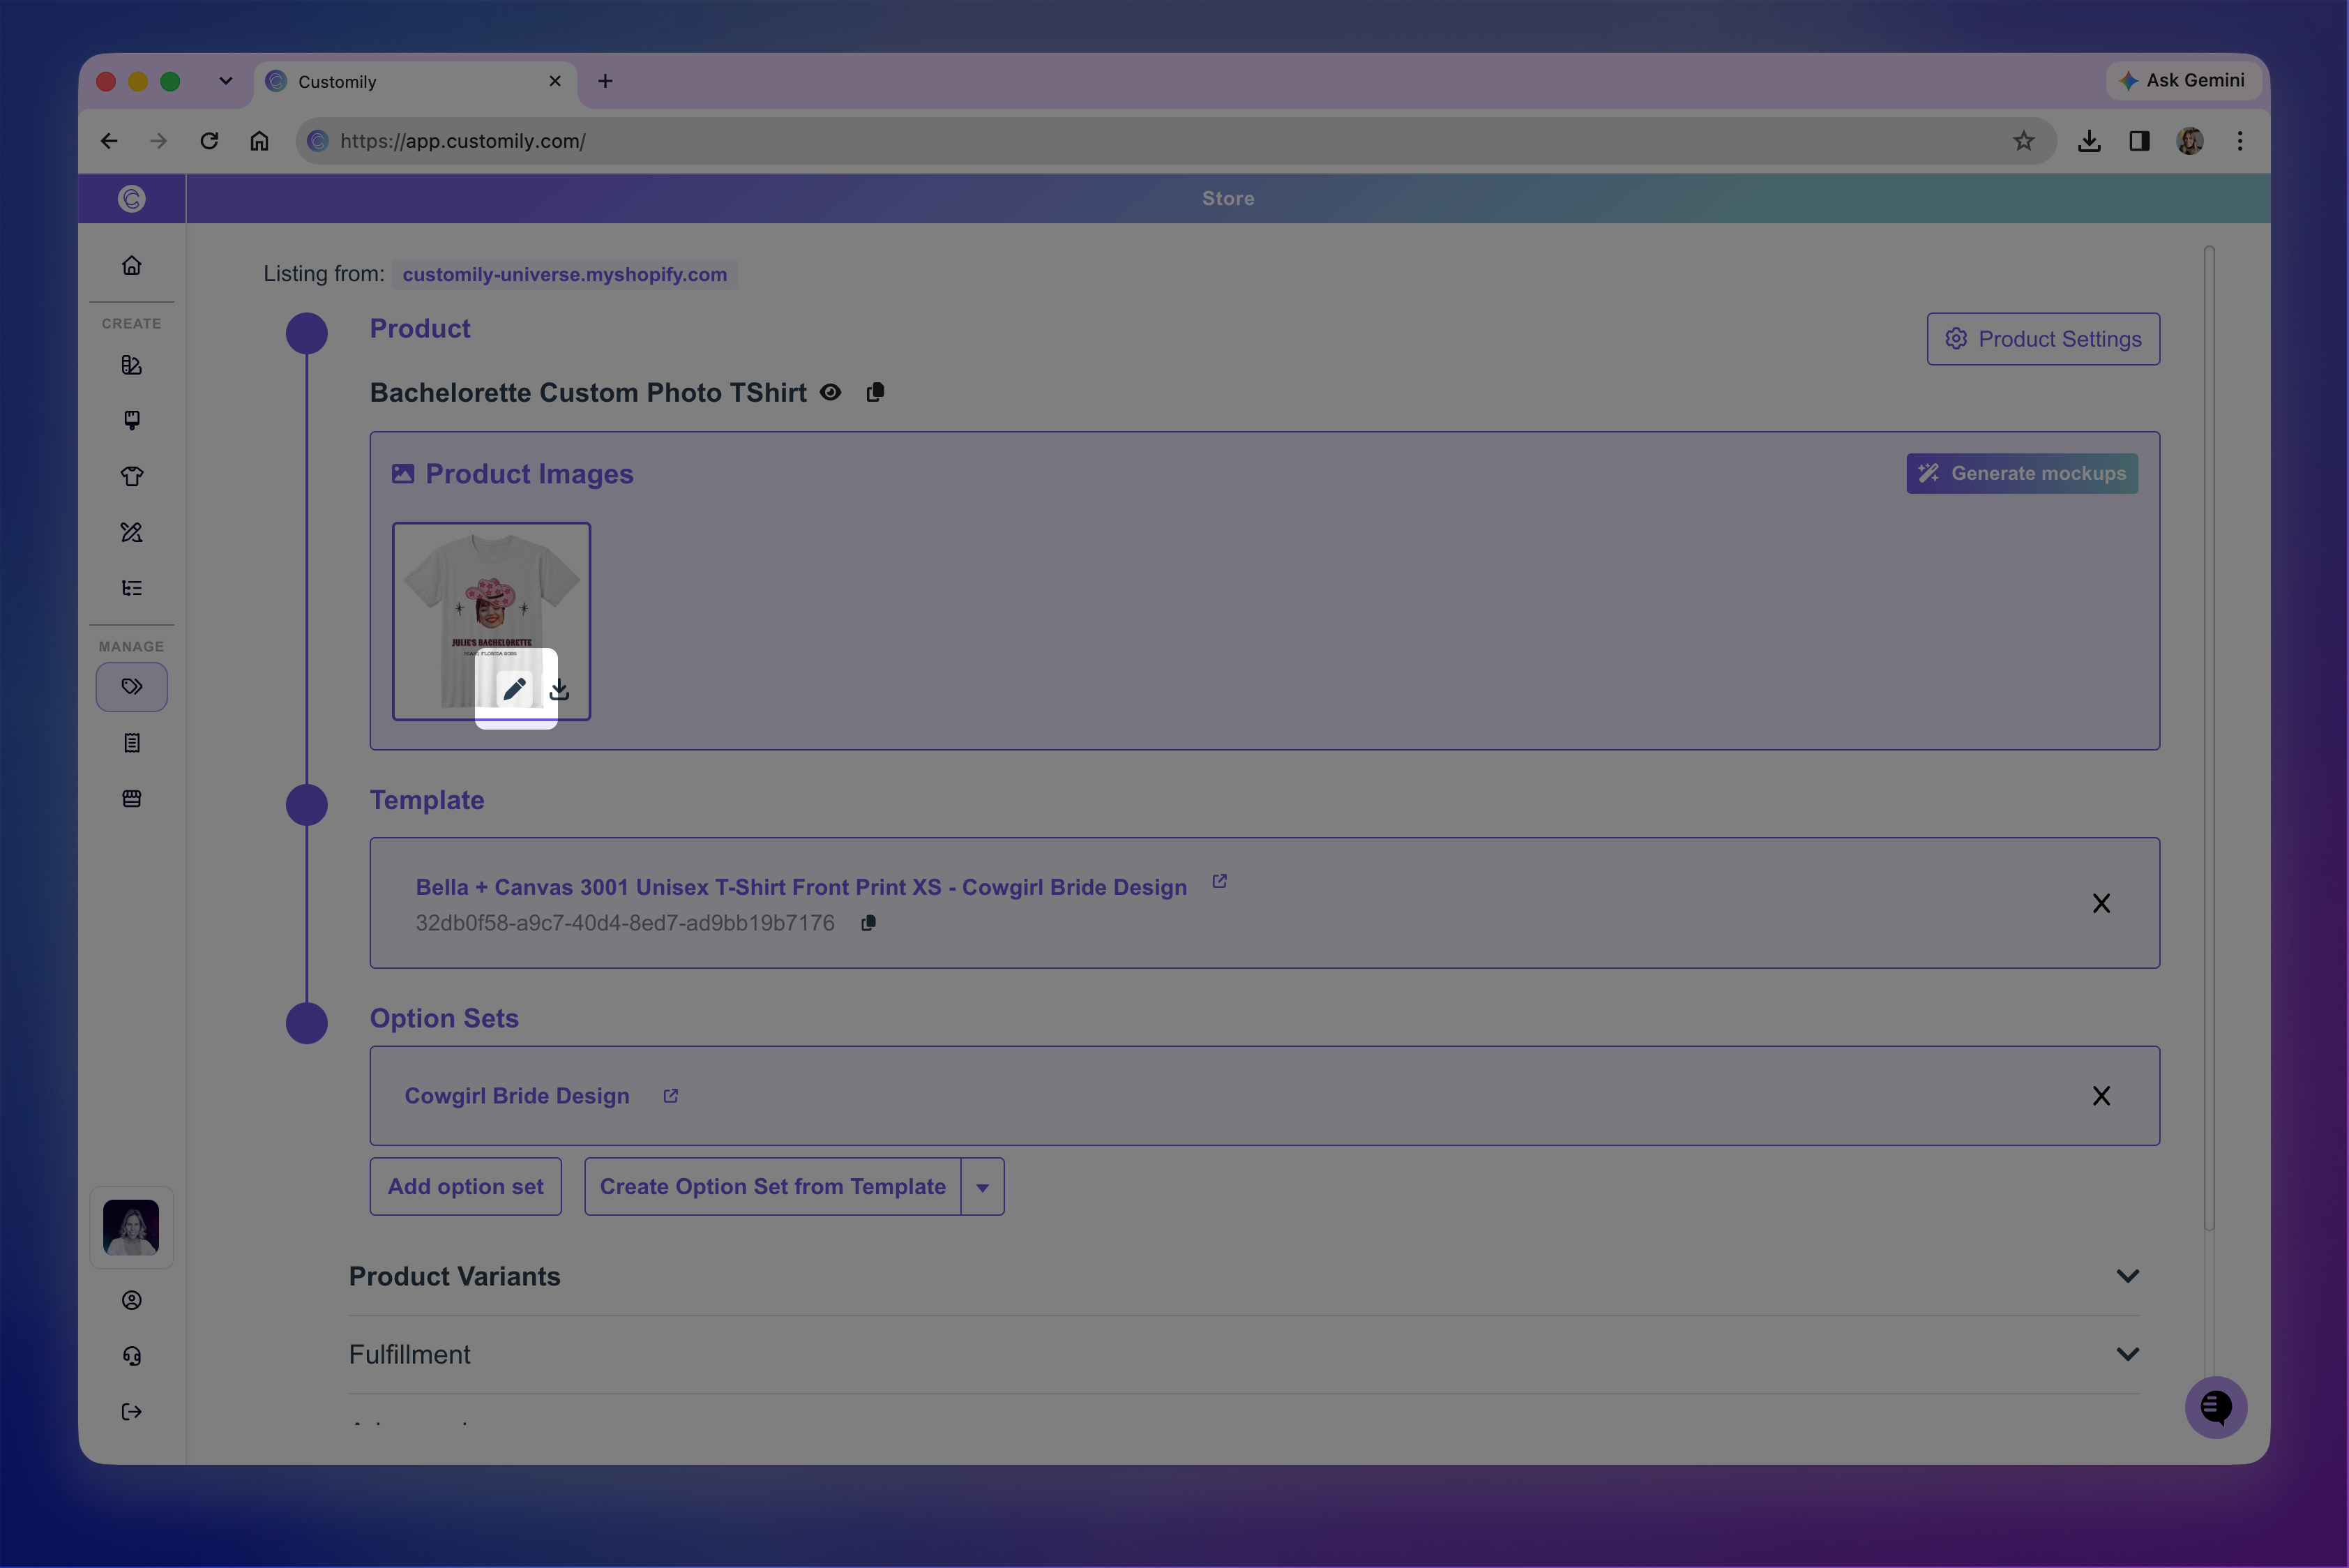Open the chat support bubble
Screen dimensions: 2349x1568
[x=2215, y=1408]
